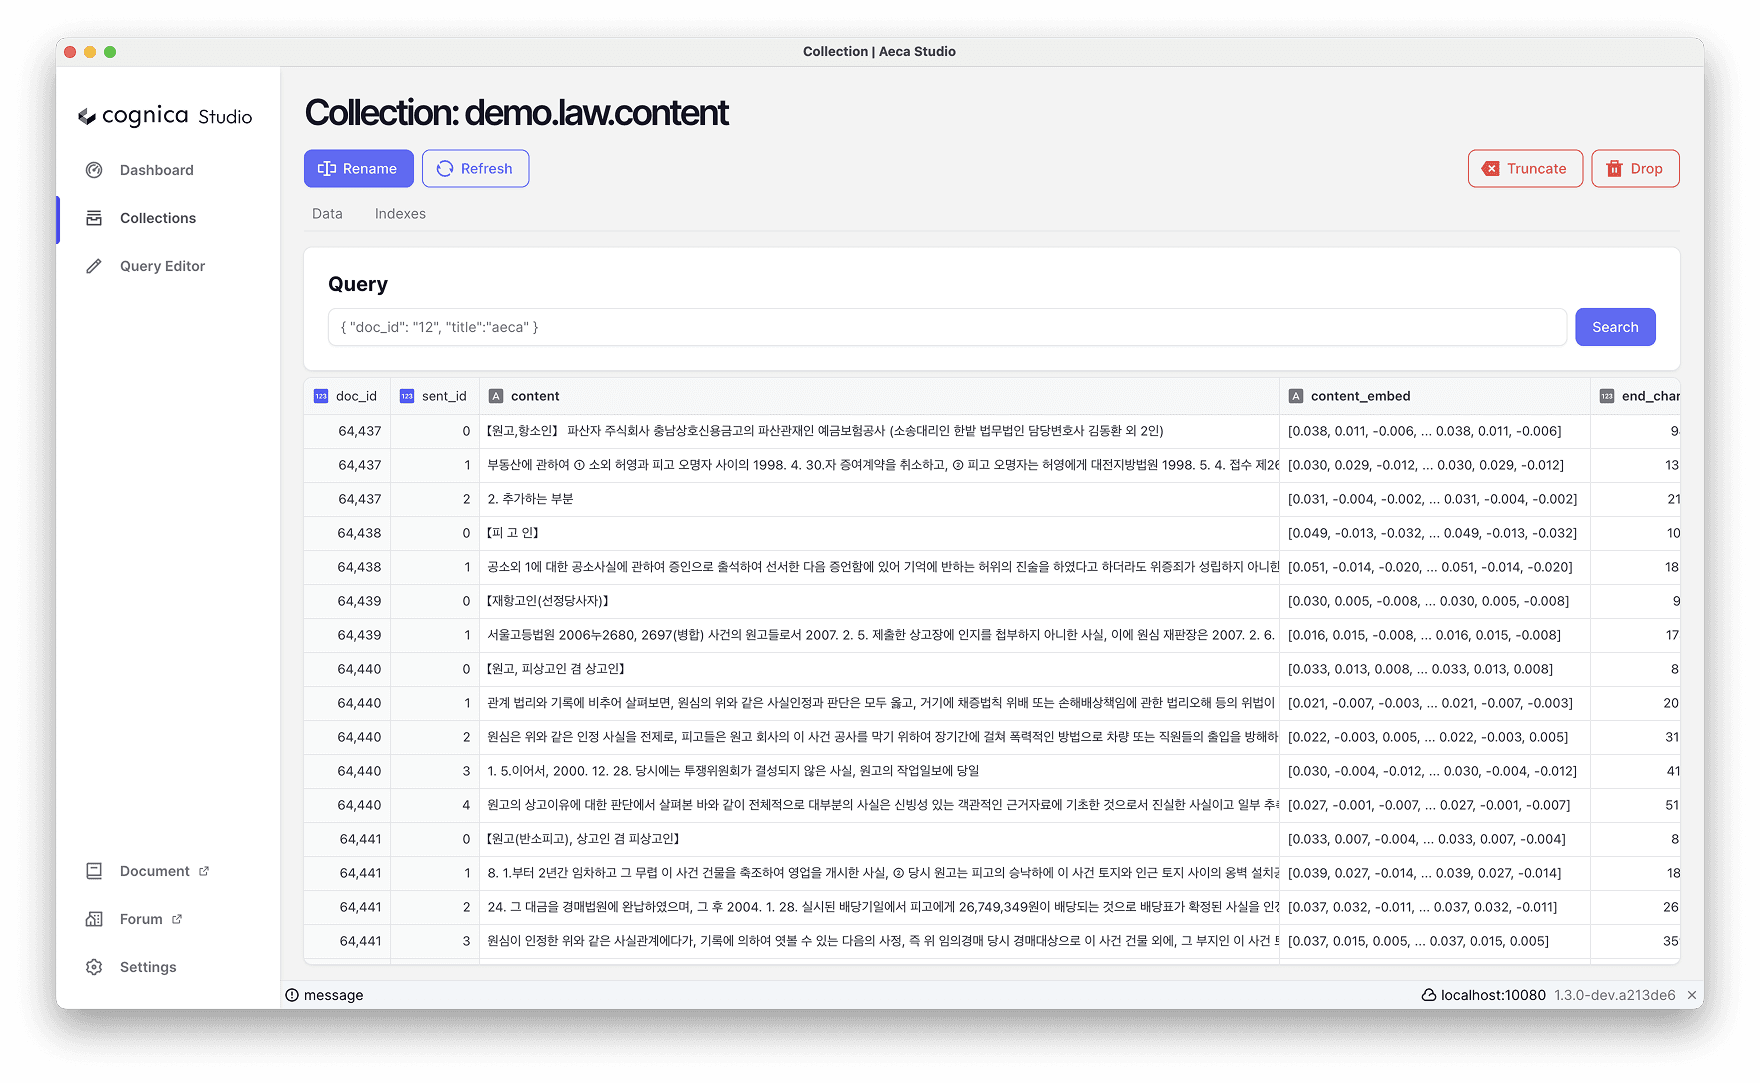Dismiss the status bar message with the X
This screenshot has width=1760, height=1083.
tap(1691, 994)
